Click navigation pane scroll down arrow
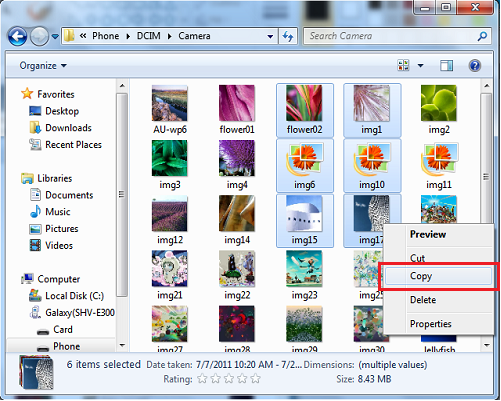Screen dimensions: 501x401 (122, 345)
